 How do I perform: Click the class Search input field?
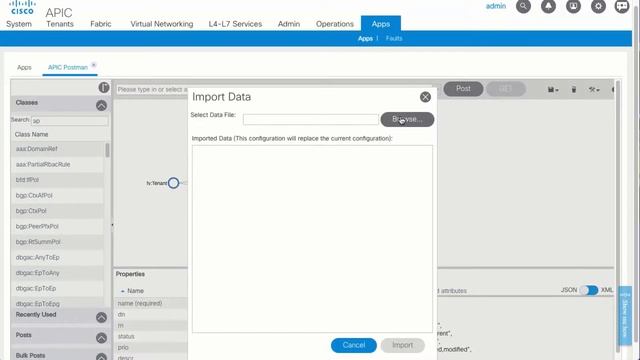click(x=69, y=121)
